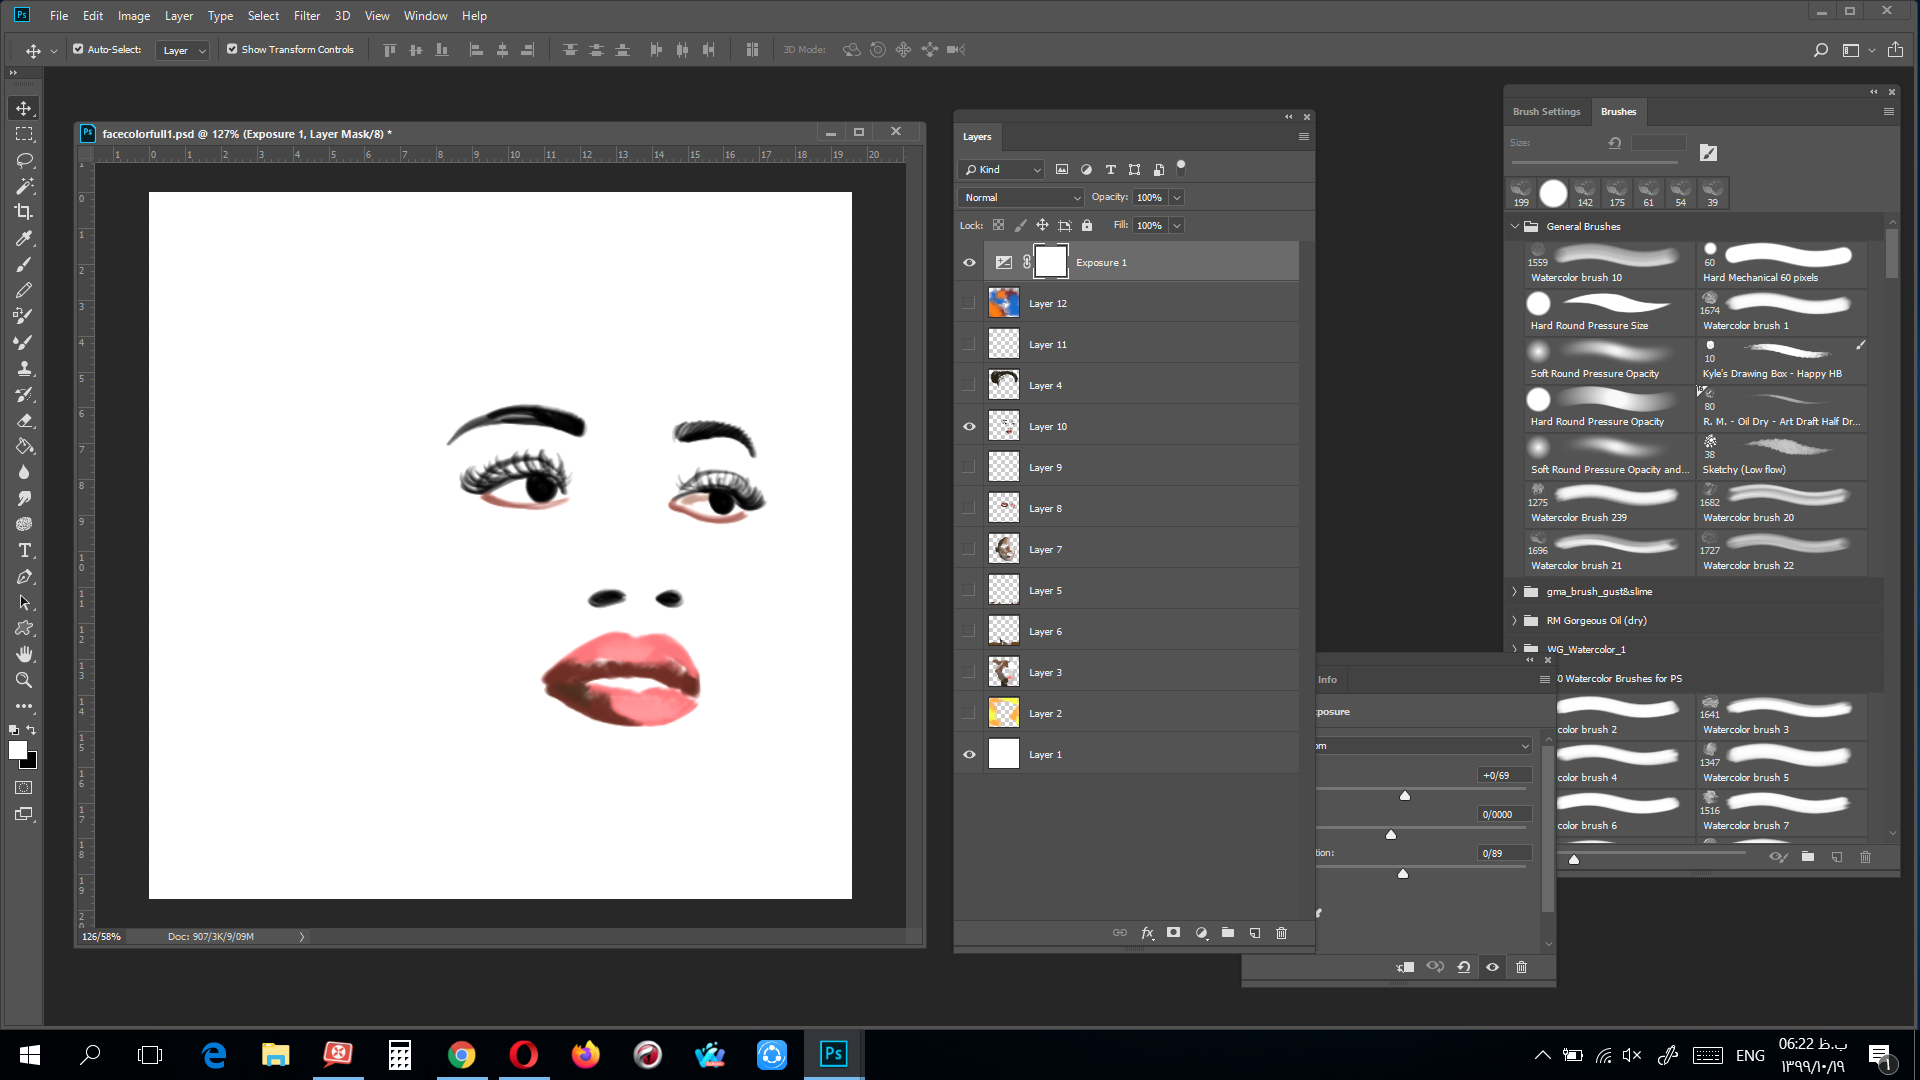Select the Magic Wand tool
Image resolution: width=1920 pixels, height=1080 pixels.
[x=24, y=186]
